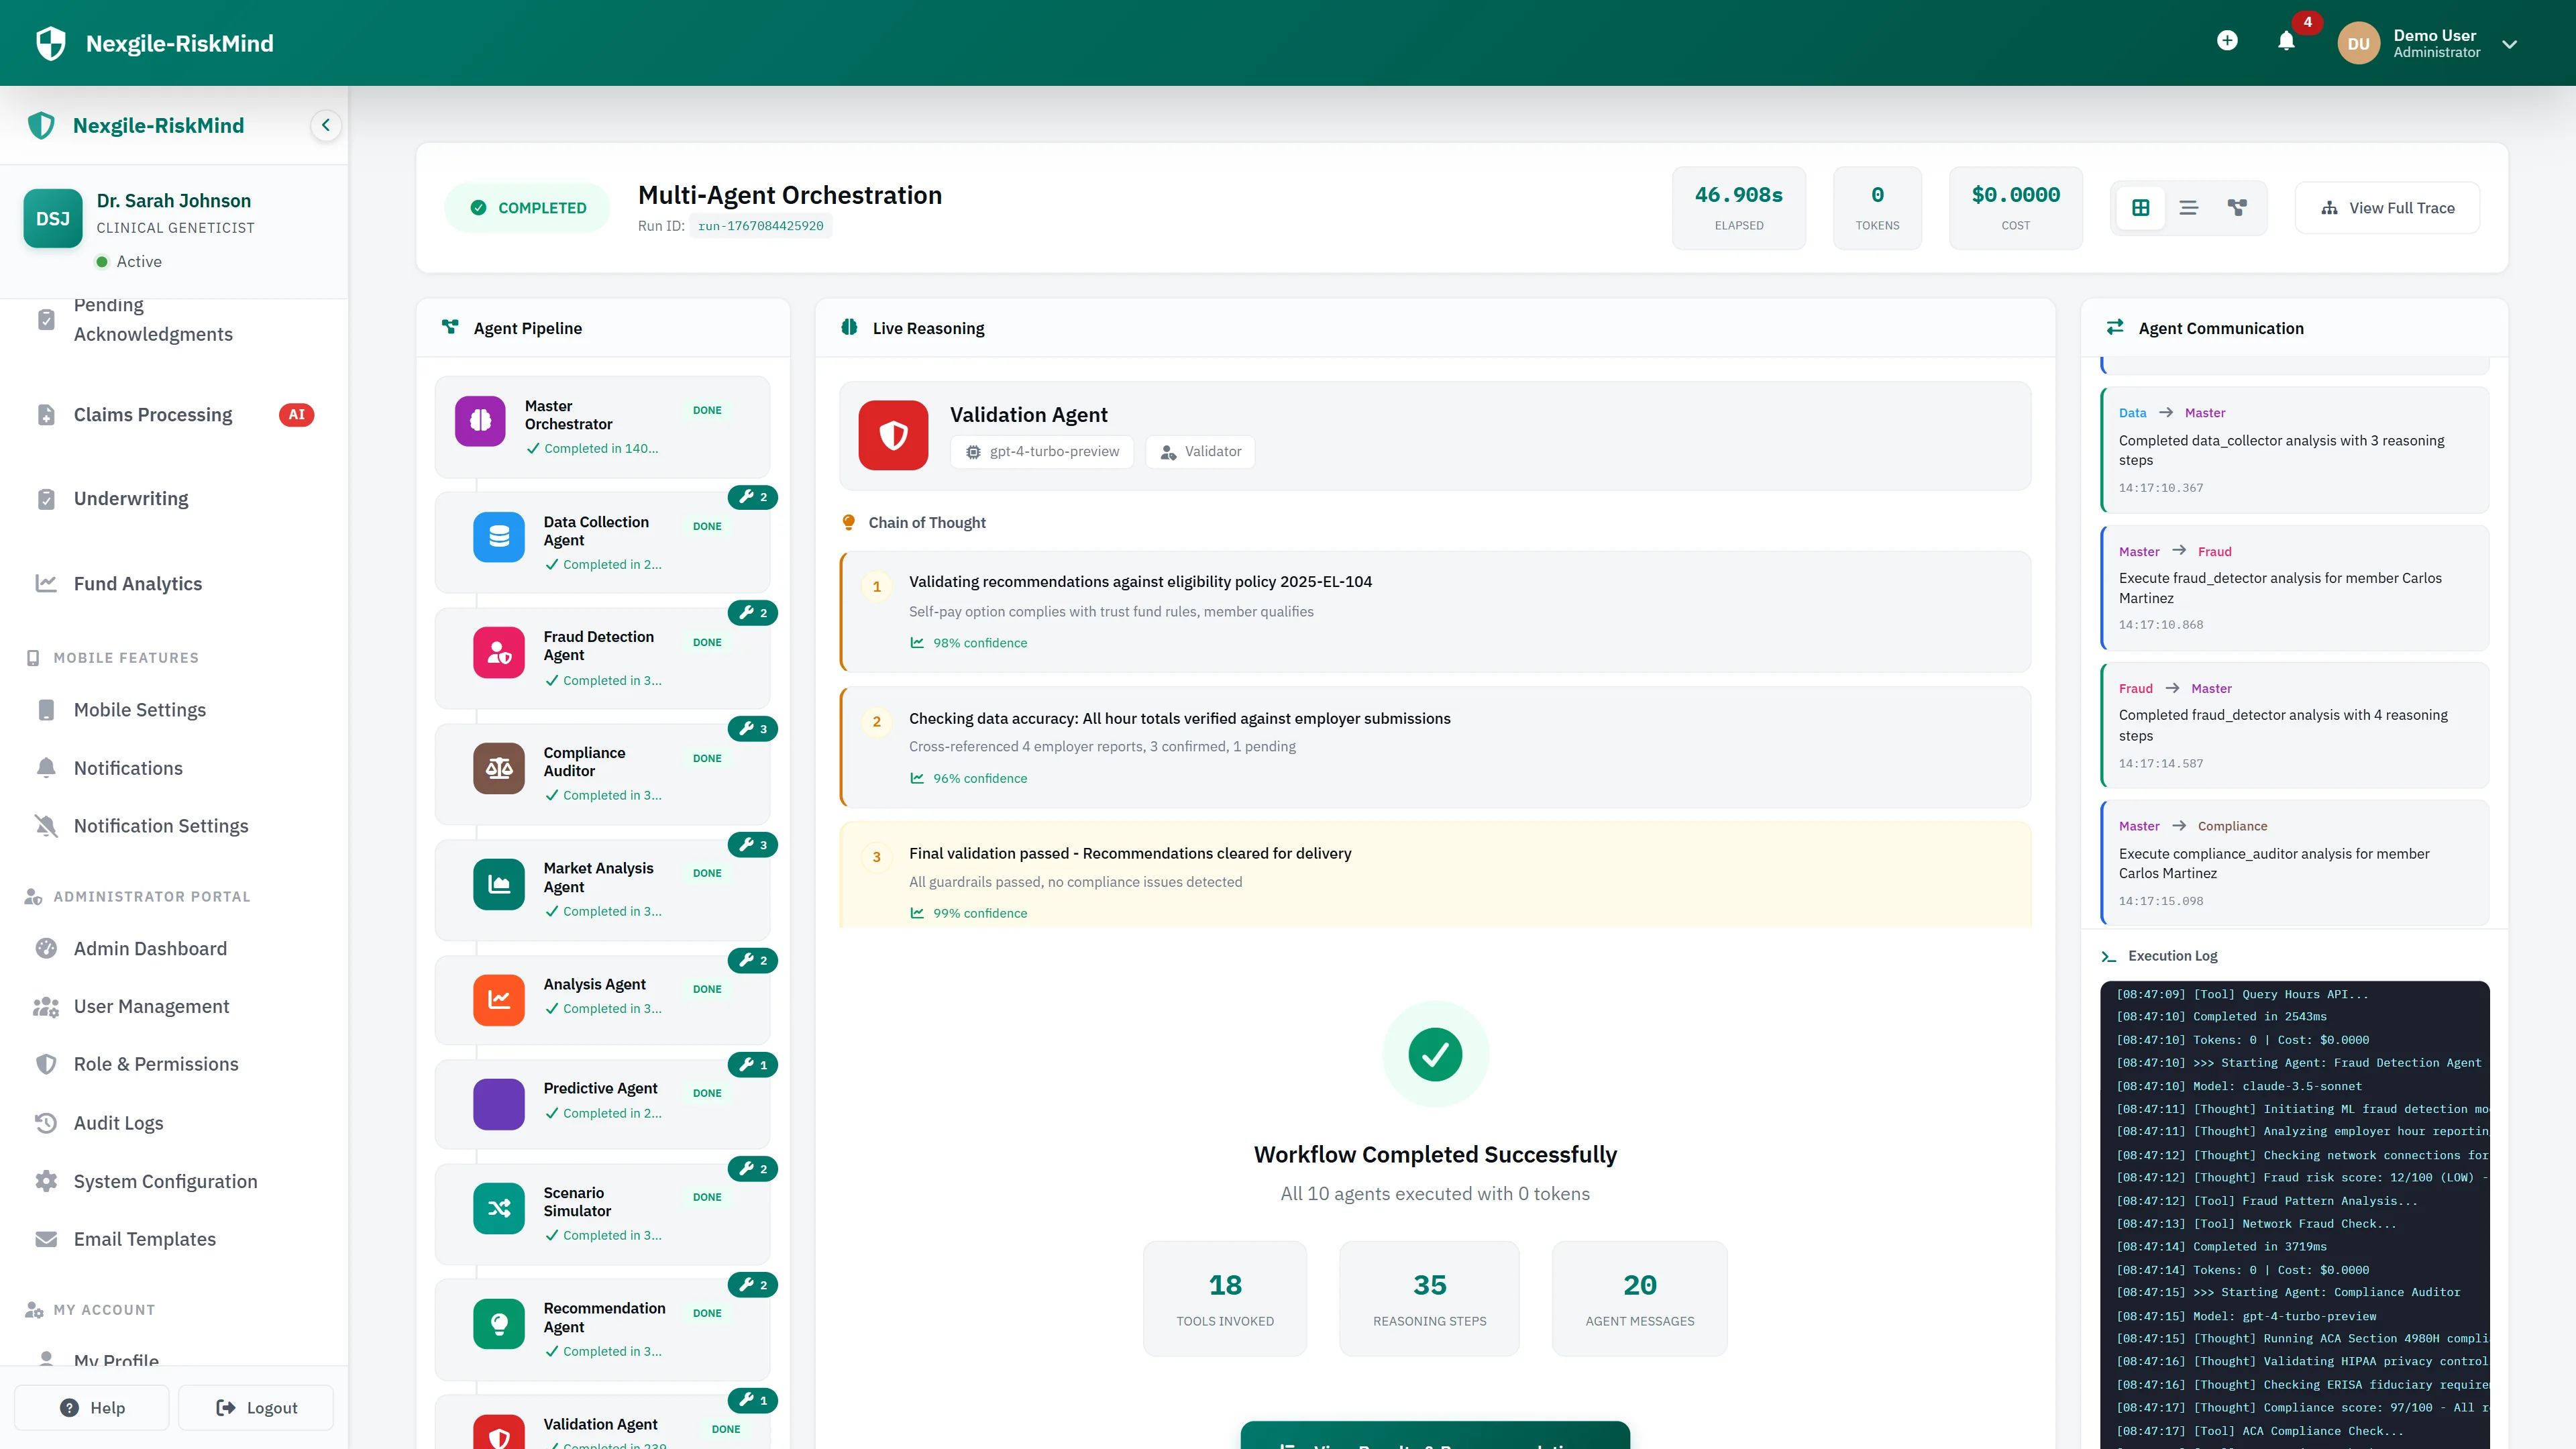Switch to list view mode
The width and height of the screenshot is (2576, 1449).
(x=2189, y=207)
